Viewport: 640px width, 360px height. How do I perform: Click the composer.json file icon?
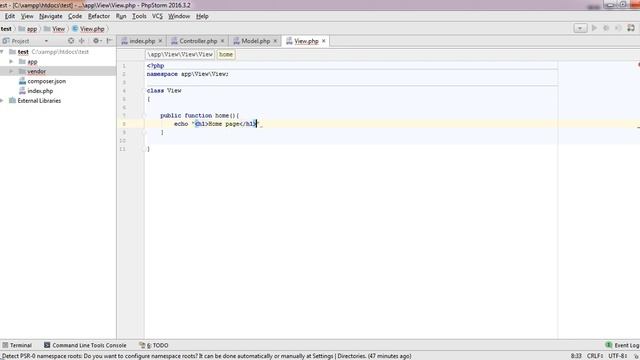click(22, 81)
